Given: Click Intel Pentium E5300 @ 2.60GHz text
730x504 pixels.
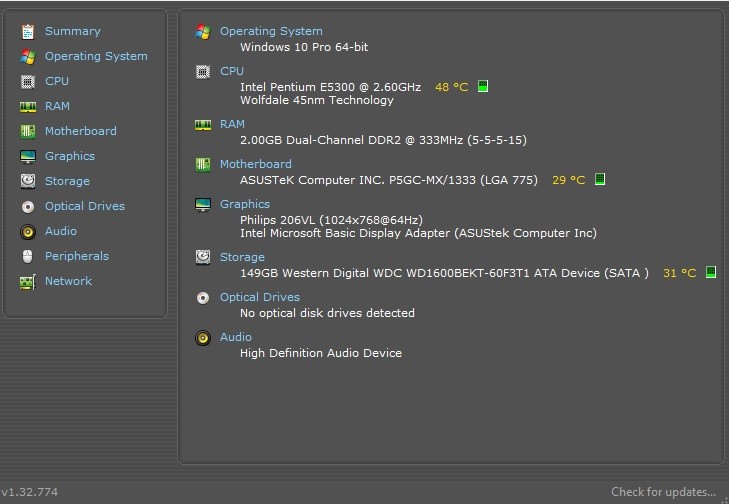Looking at the screenshot, I should [331, 87].
